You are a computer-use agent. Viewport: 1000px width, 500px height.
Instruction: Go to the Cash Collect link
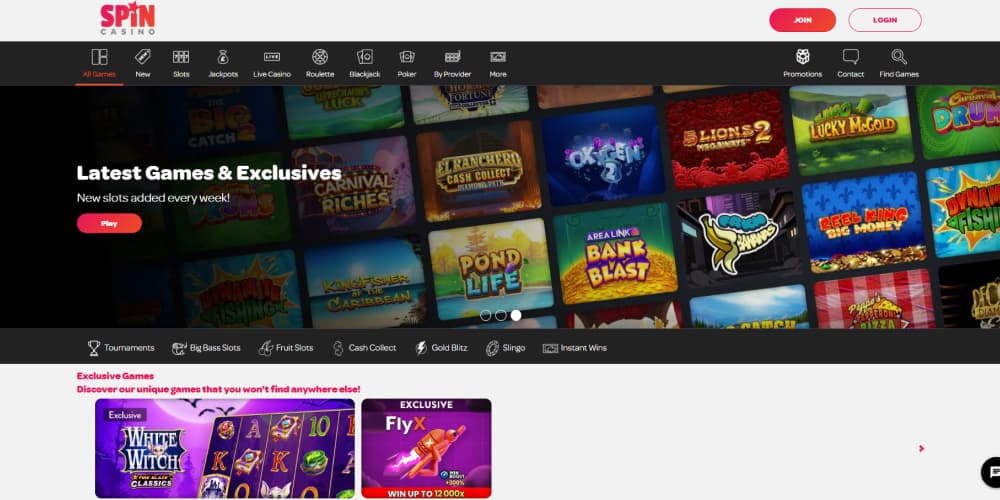point(372,348)
